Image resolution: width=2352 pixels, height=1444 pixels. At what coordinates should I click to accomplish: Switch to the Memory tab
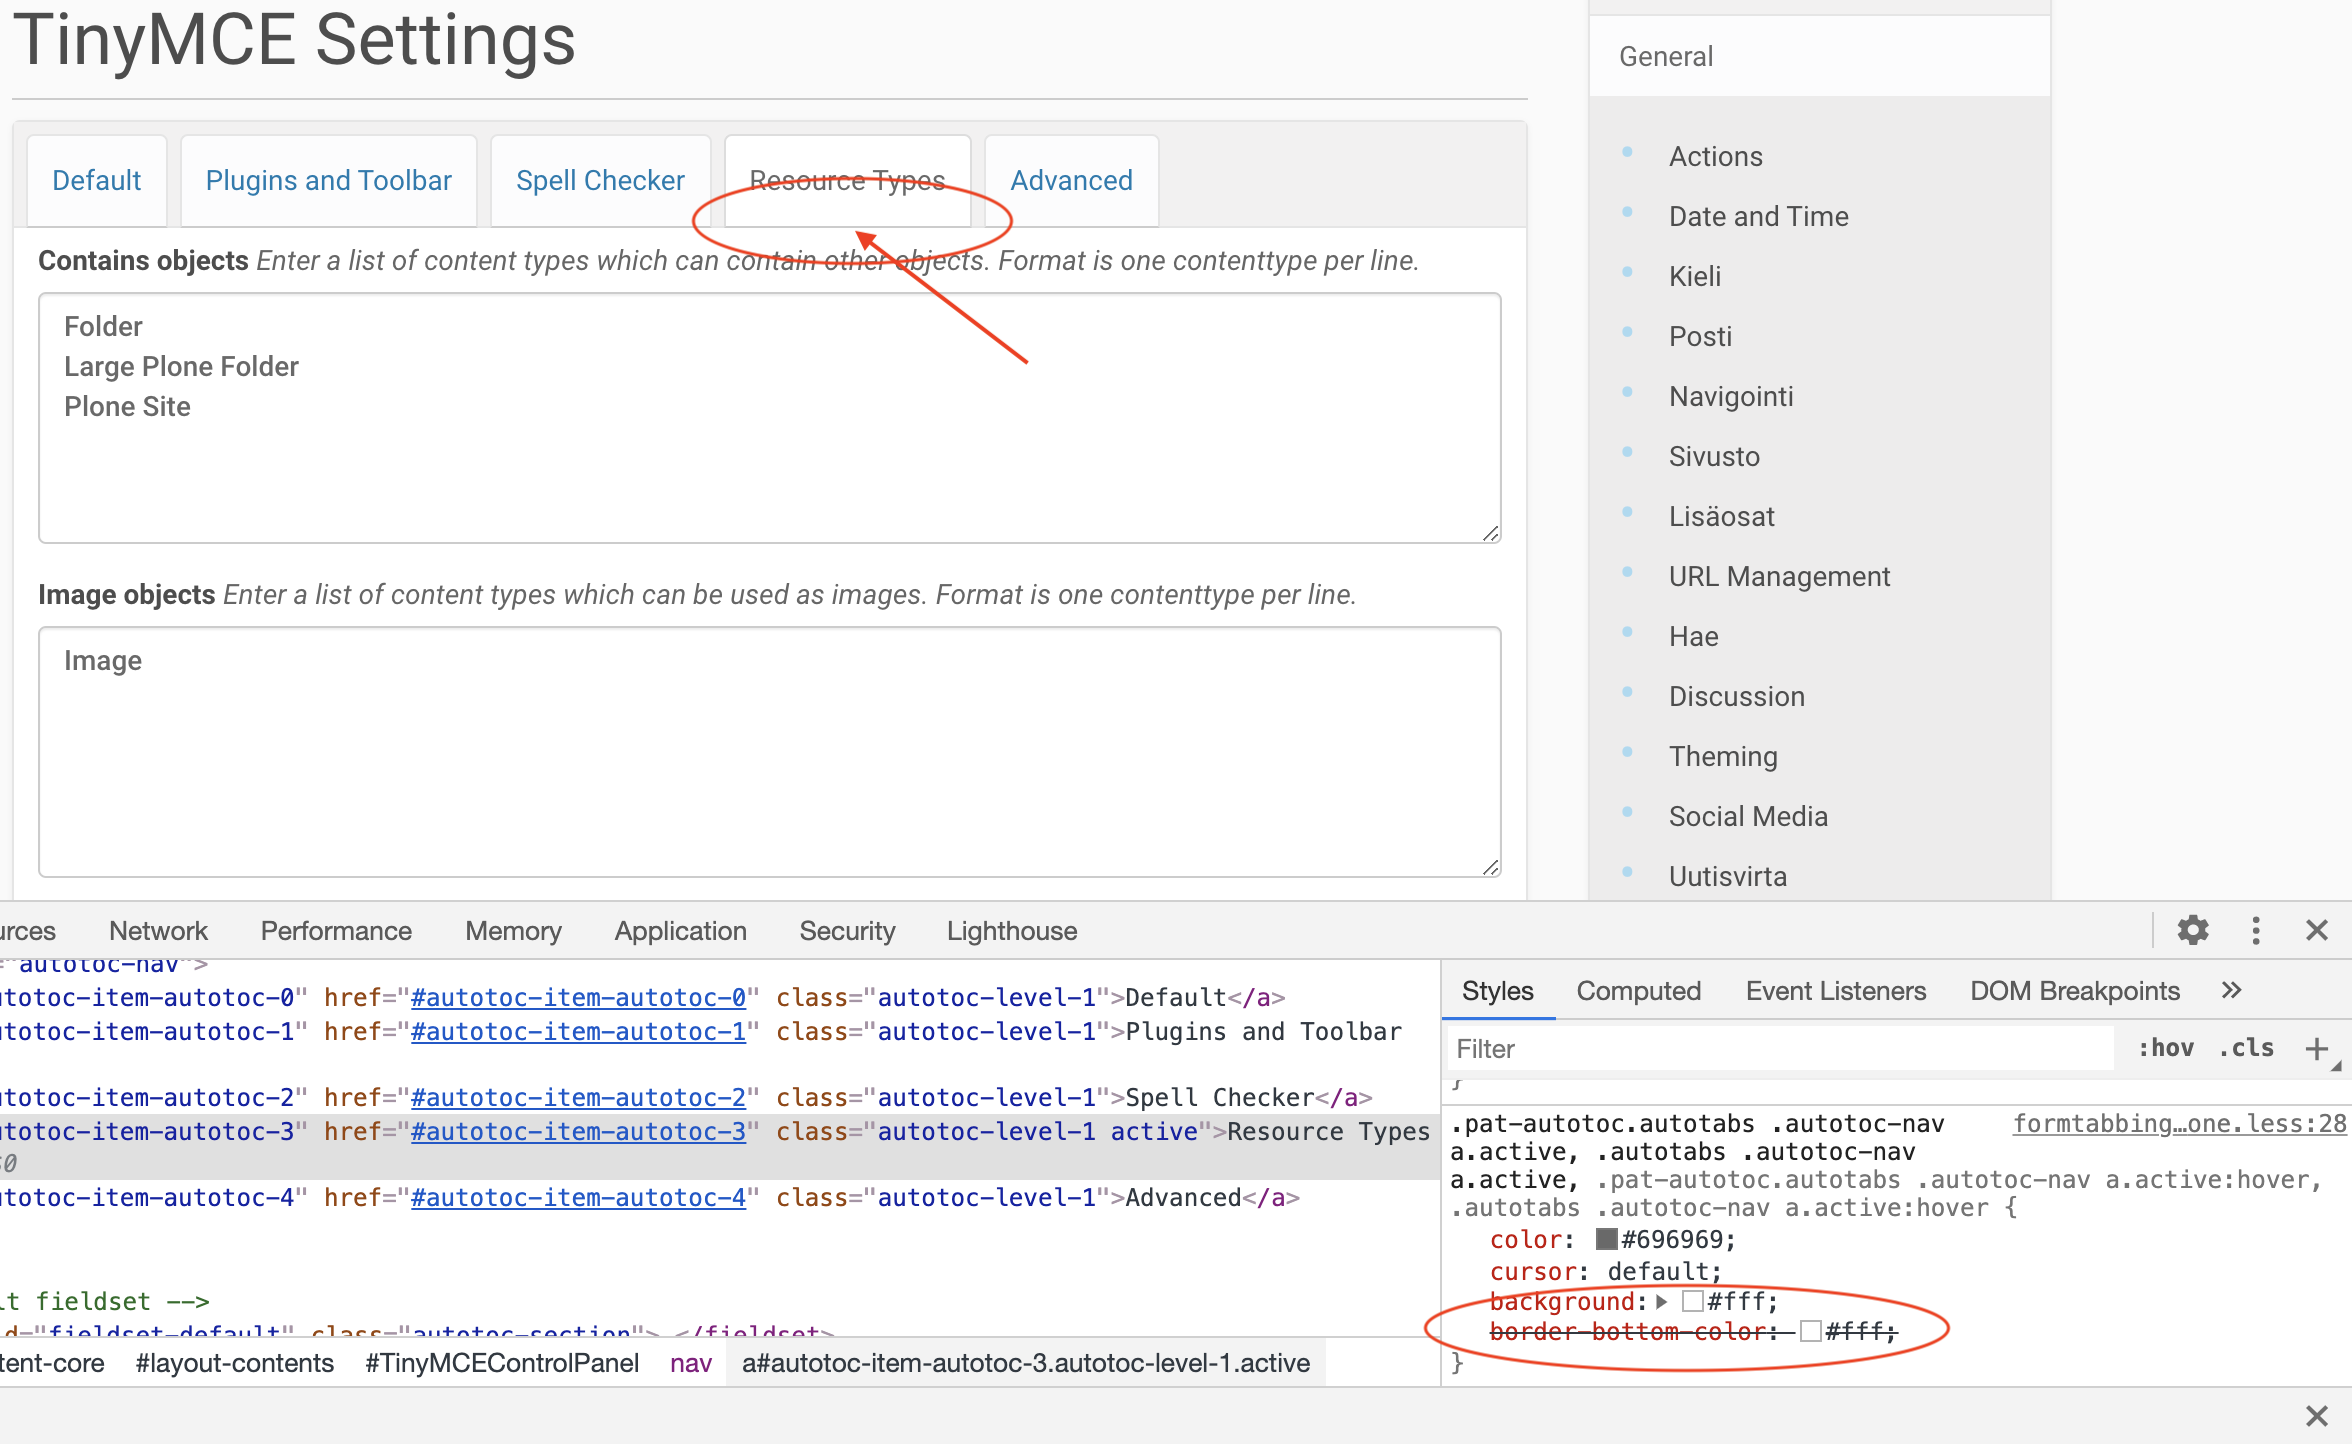tap(513, 930)
